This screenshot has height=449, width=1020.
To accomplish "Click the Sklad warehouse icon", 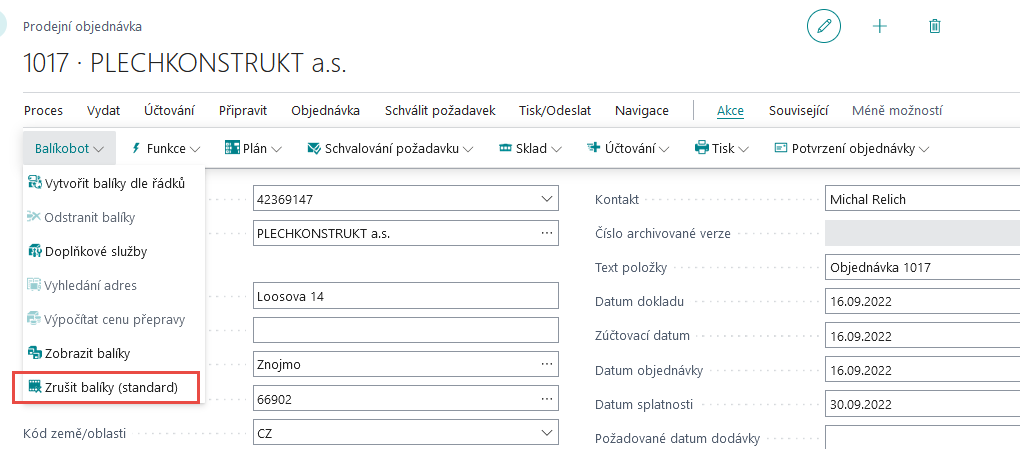I will pyautogui.click(x=505, y=148).
